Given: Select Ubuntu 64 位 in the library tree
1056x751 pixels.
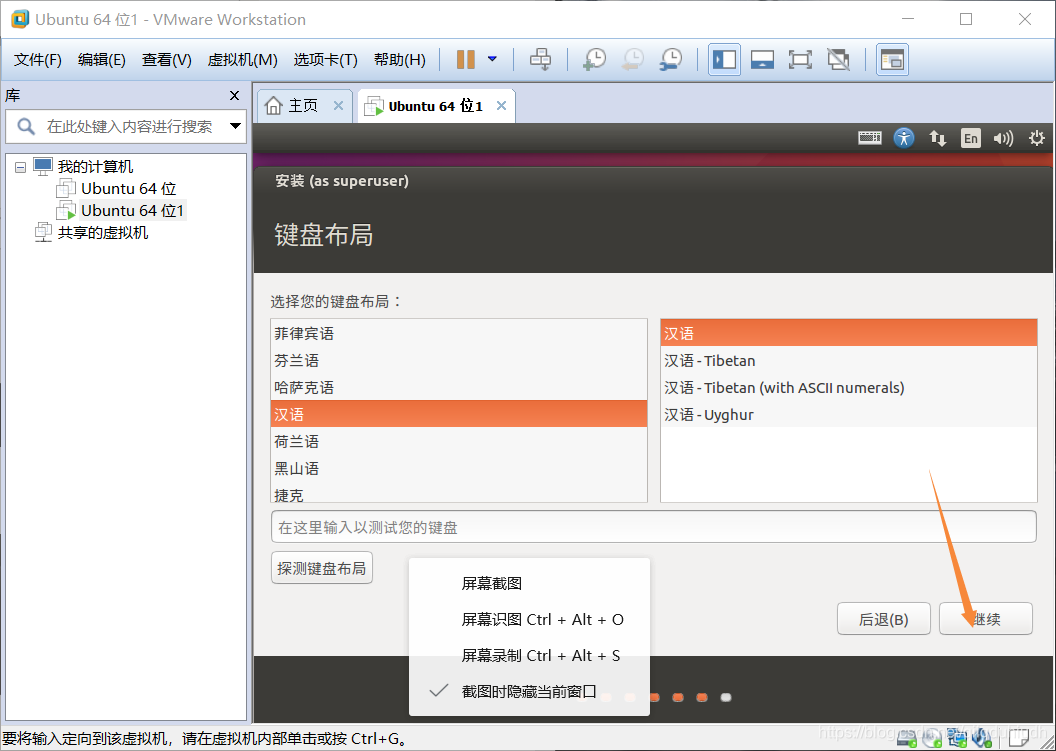Looking at the screenshot, I should coord(129,189).
